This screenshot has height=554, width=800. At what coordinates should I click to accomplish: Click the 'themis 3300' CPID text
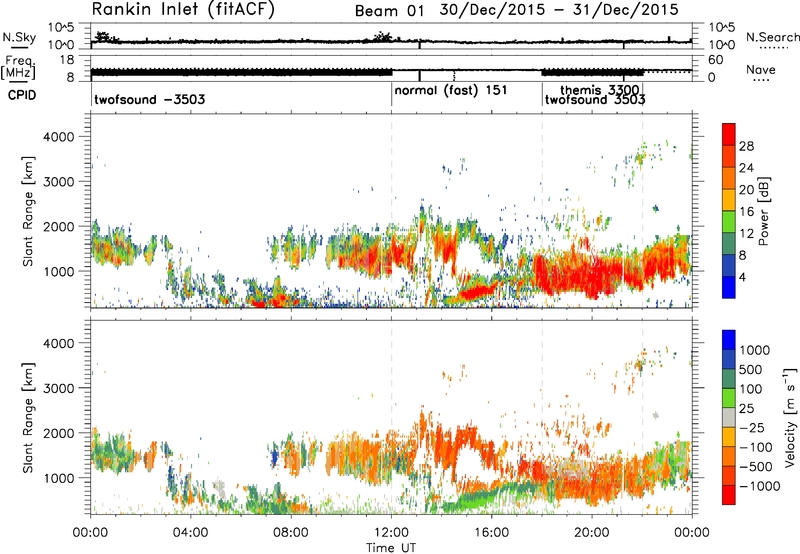tap(599, 90)
